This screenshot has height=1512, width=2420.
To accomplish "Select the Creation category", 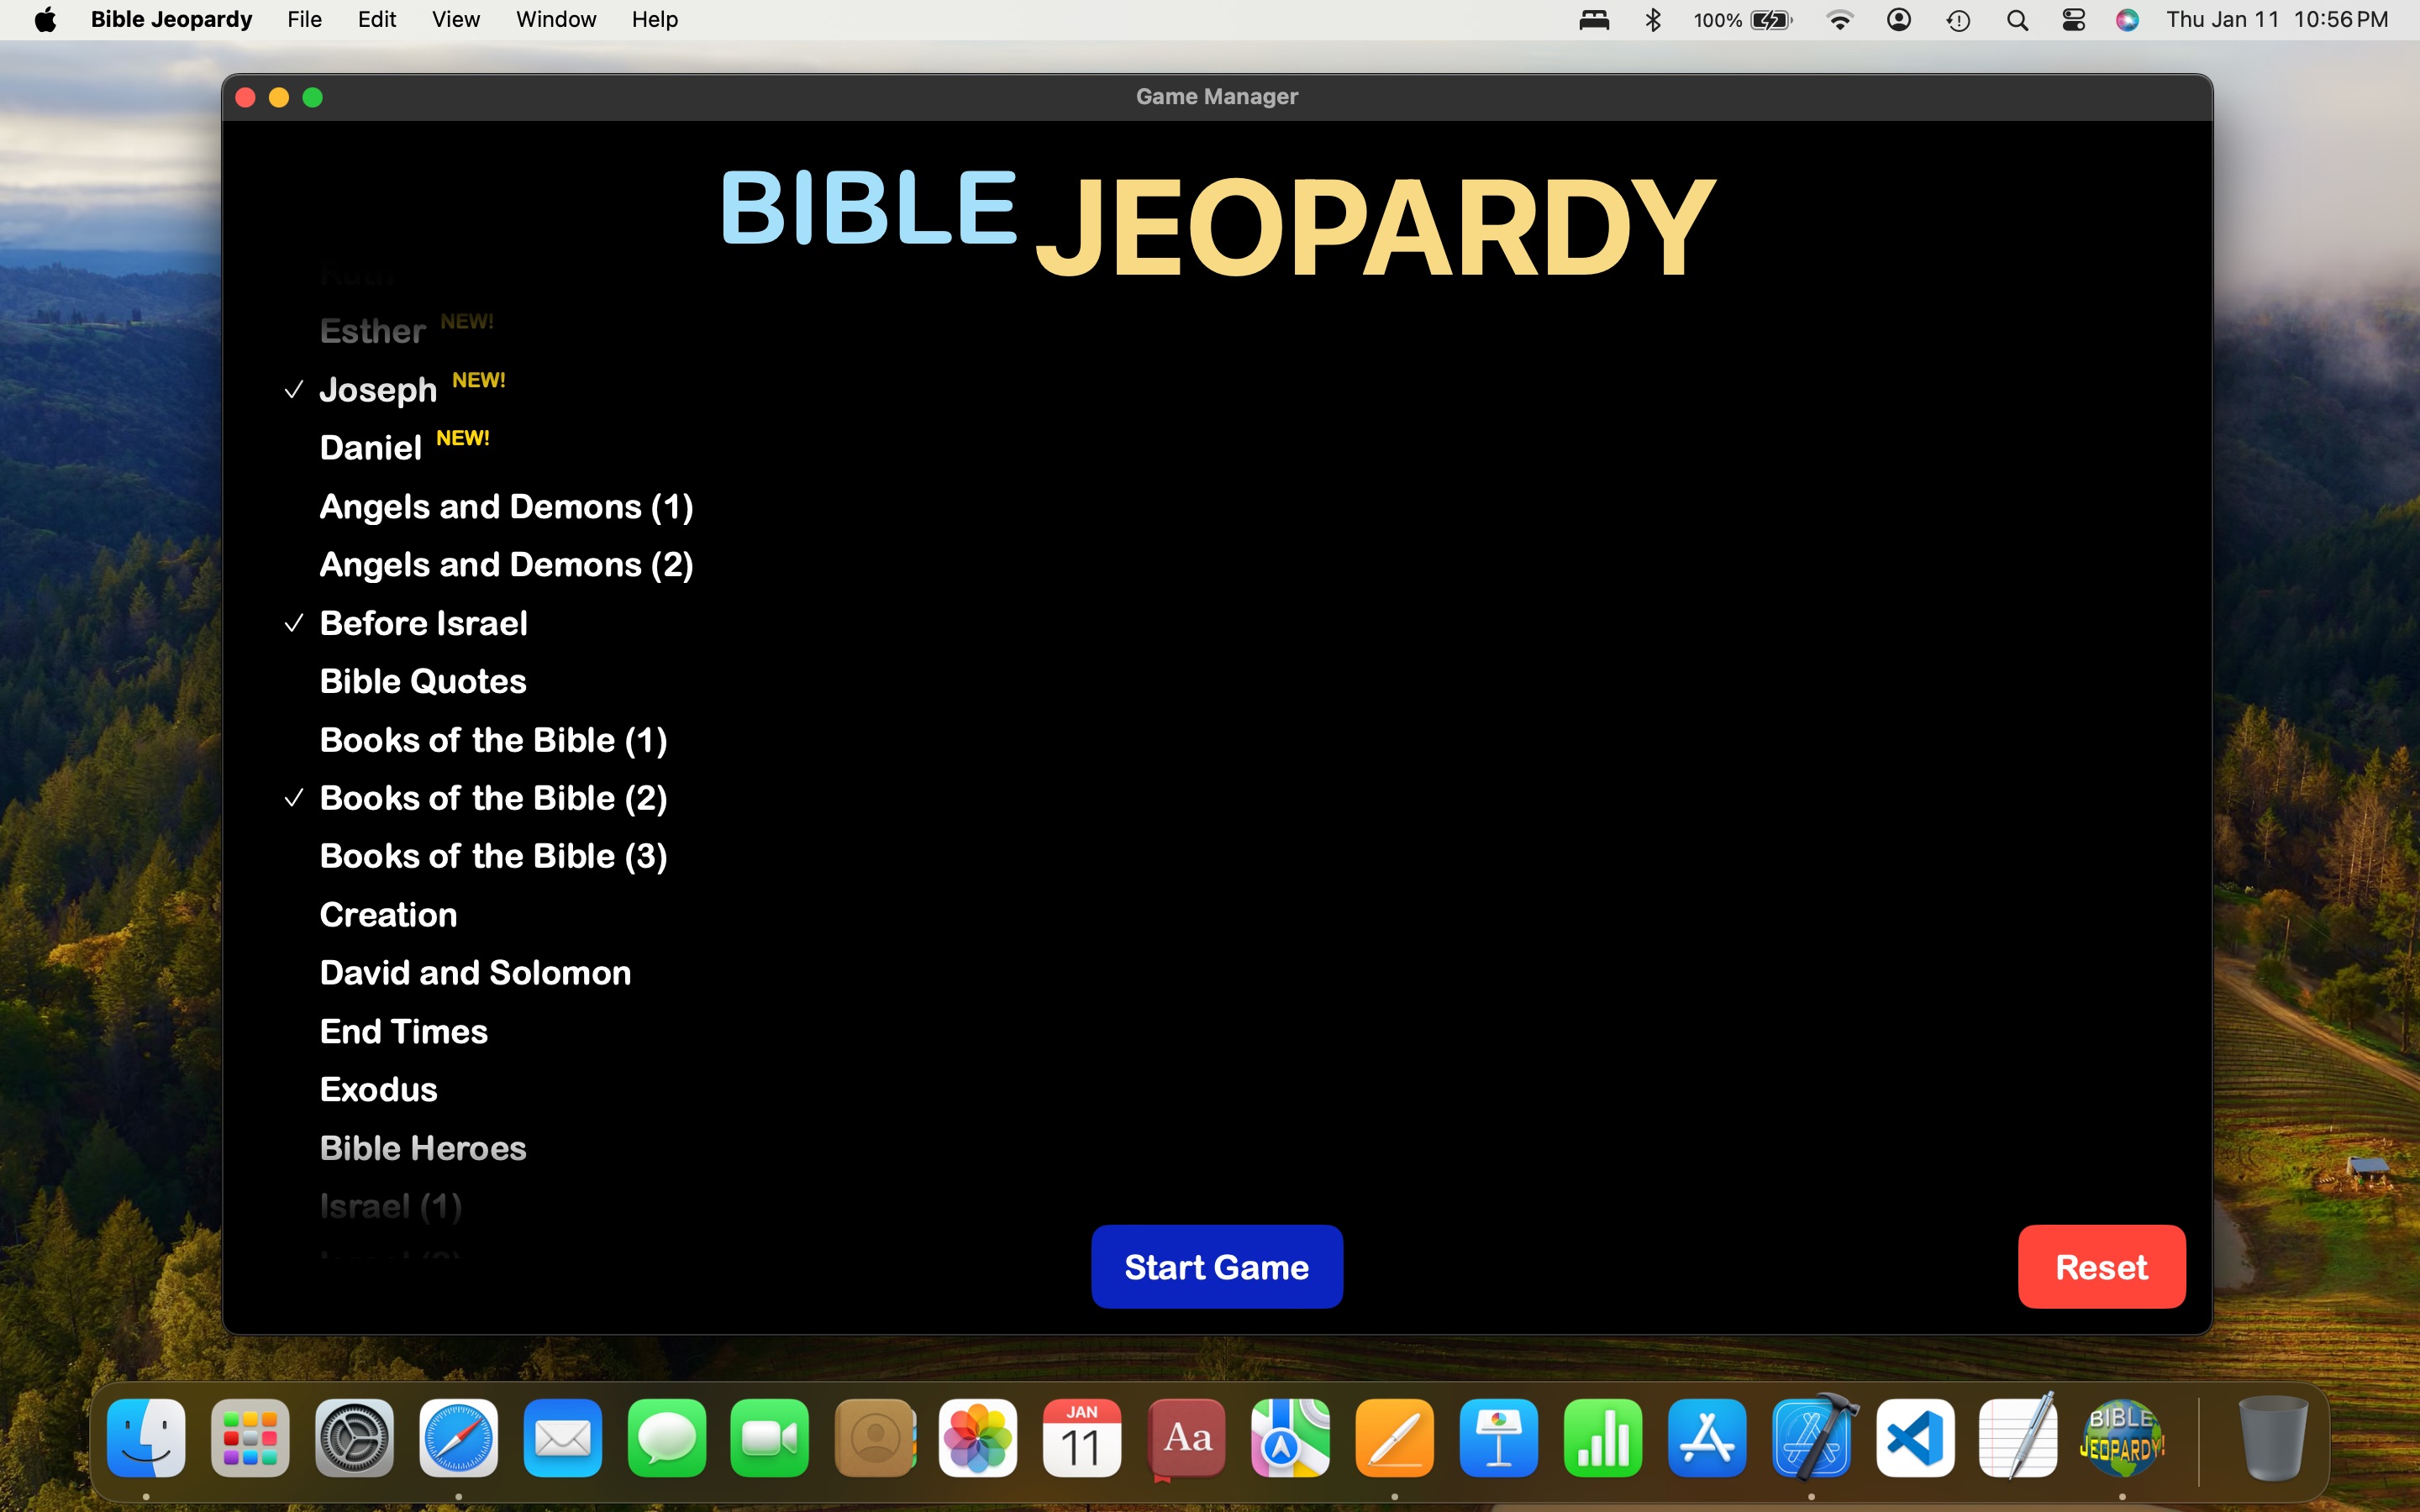I will 389,915.
